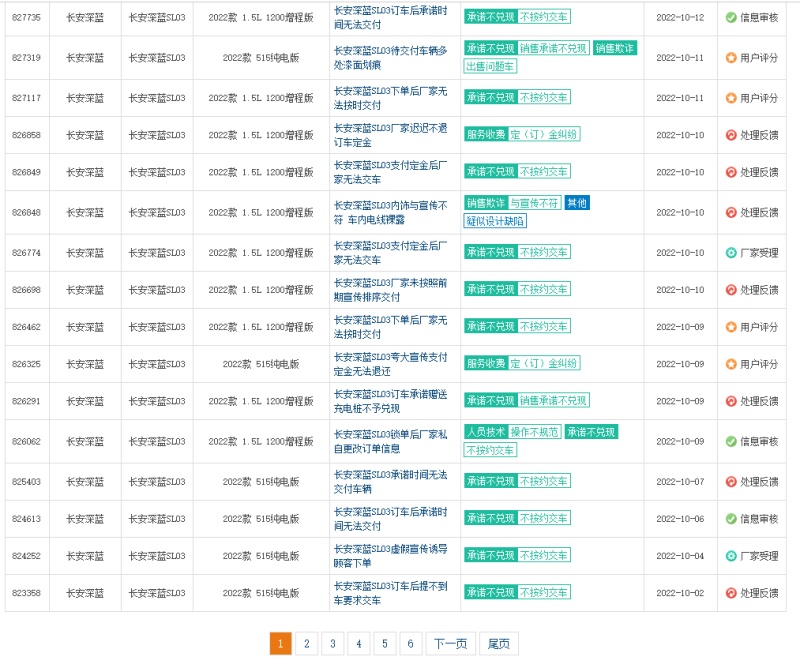Click the date 2022-10-06
This screenshot has height=668, width=800.
pyautogui.click(x=680, y=518)
